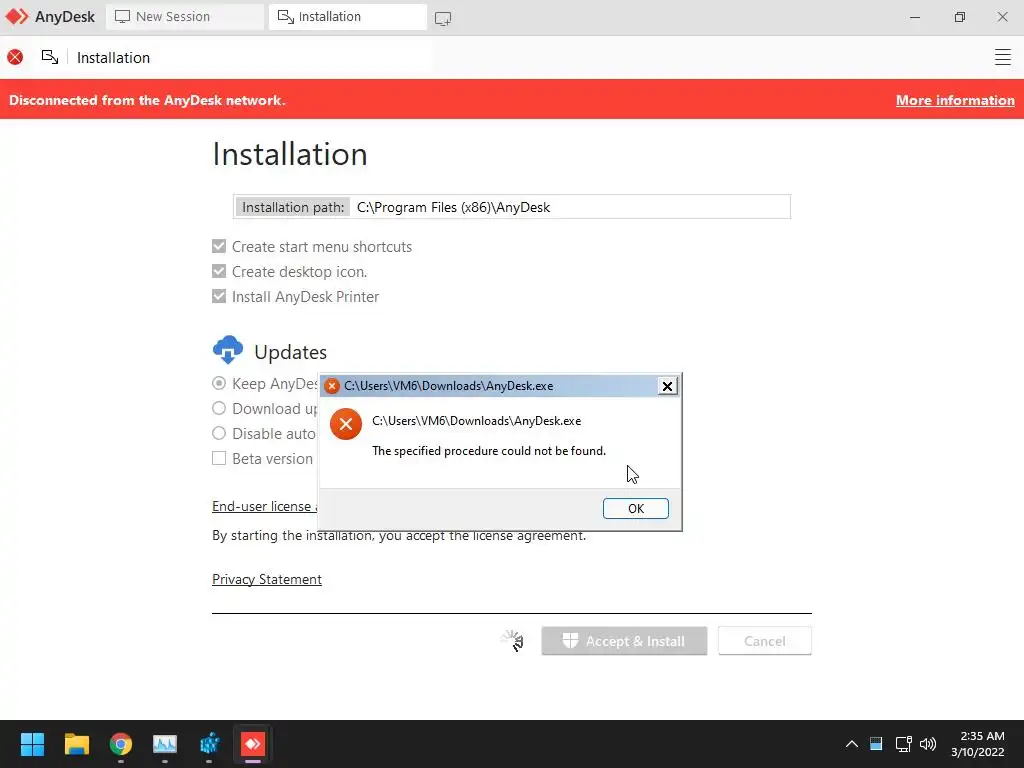Open Google Chrome from taskbar

coord(121,744)
